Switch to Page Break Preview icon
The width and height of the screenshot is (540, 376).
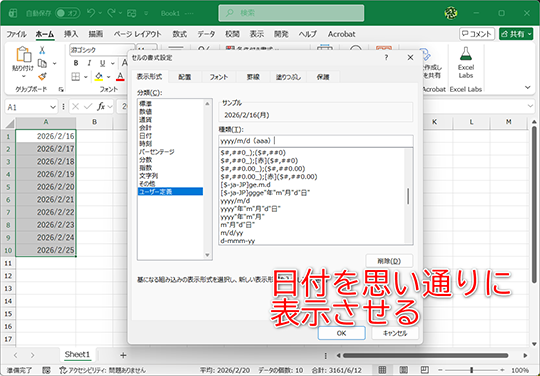(x=425, y=370)
